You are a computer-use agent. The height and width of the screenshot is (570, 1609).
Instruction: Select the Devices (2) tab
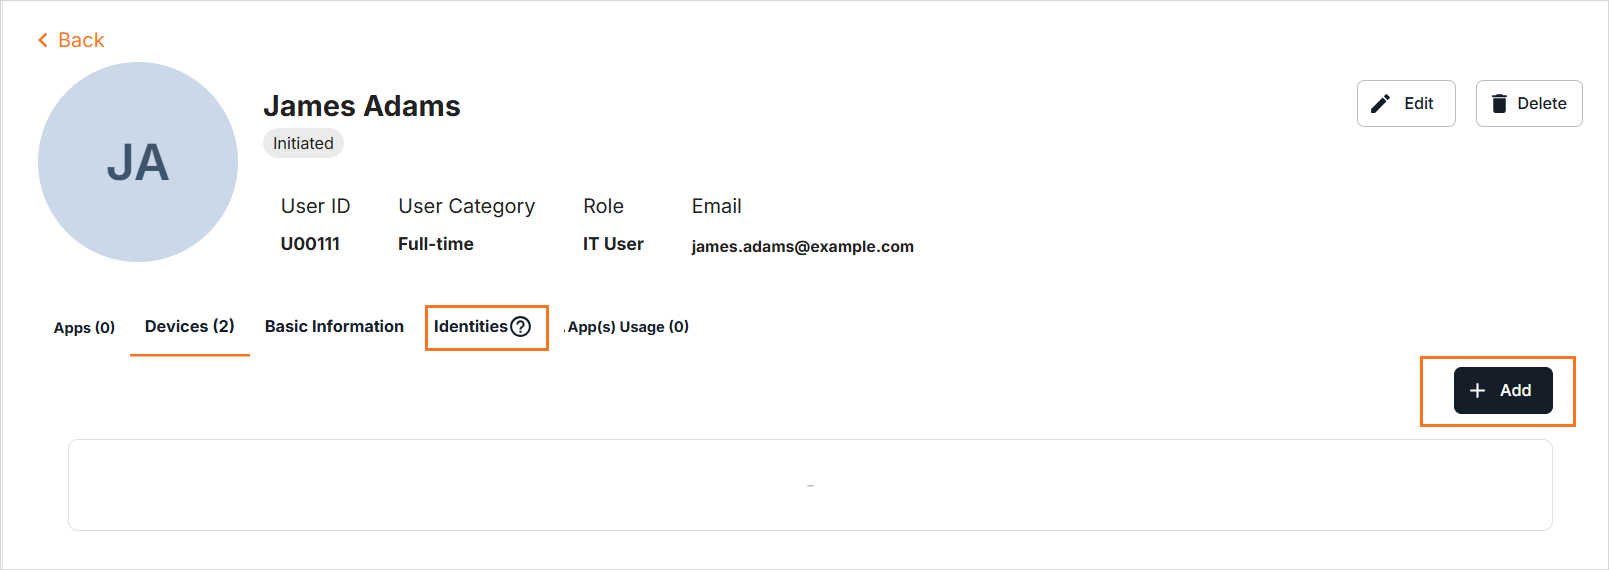pos(189,327)
